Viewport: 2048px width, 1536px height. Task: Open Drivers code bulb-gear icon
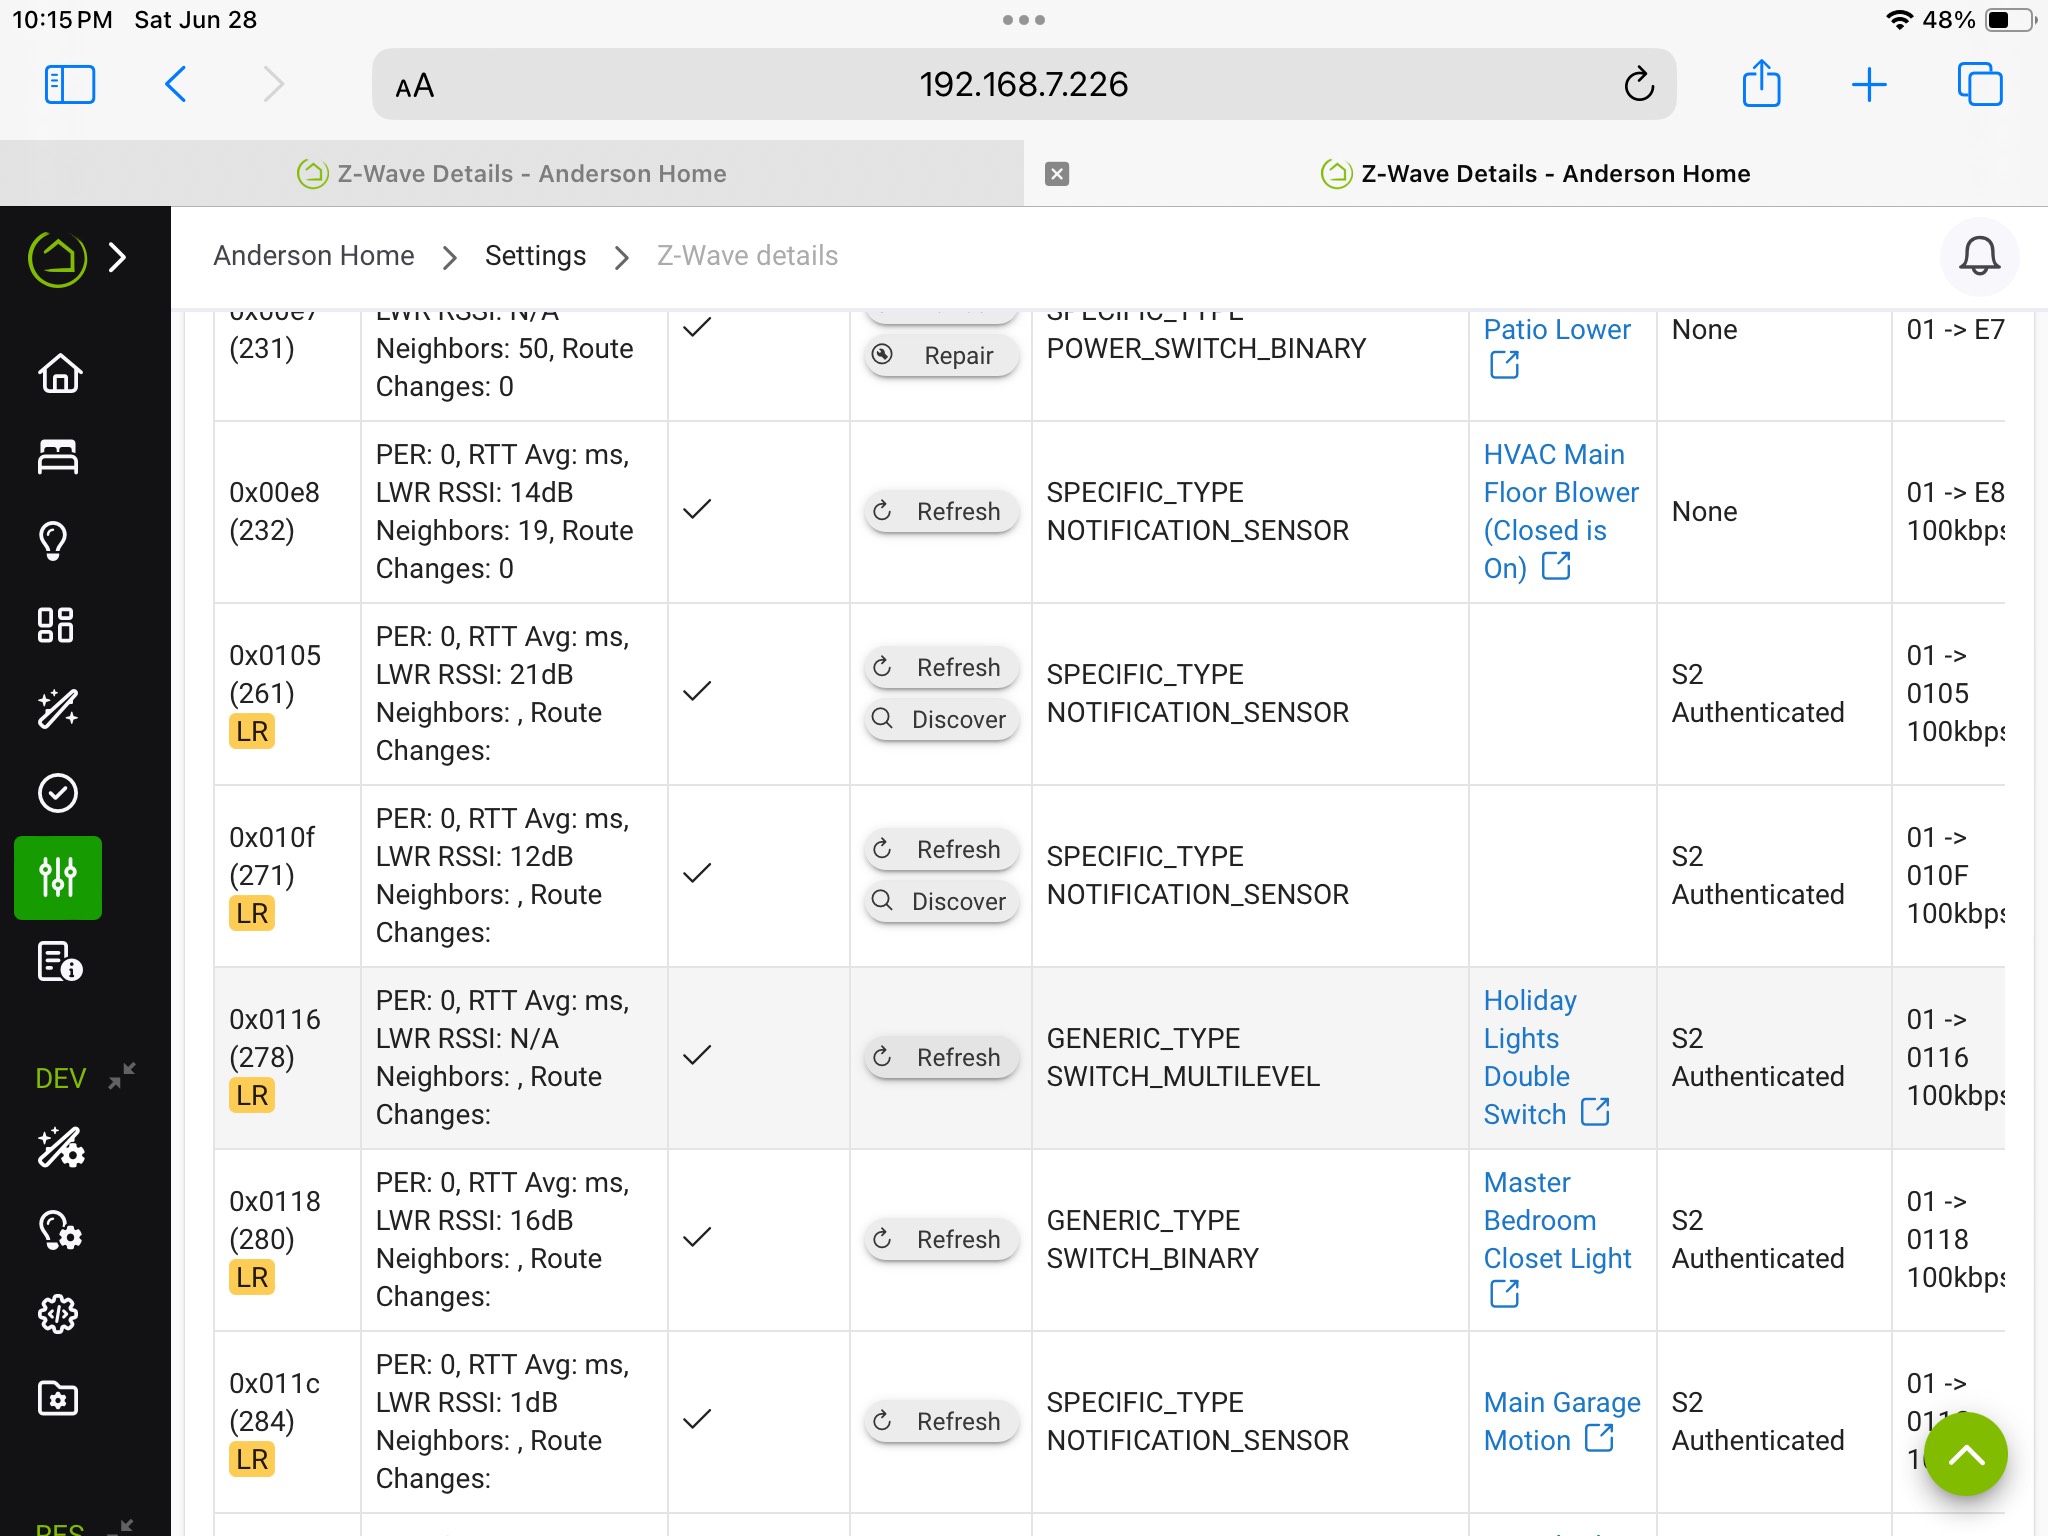(60, 1231)
